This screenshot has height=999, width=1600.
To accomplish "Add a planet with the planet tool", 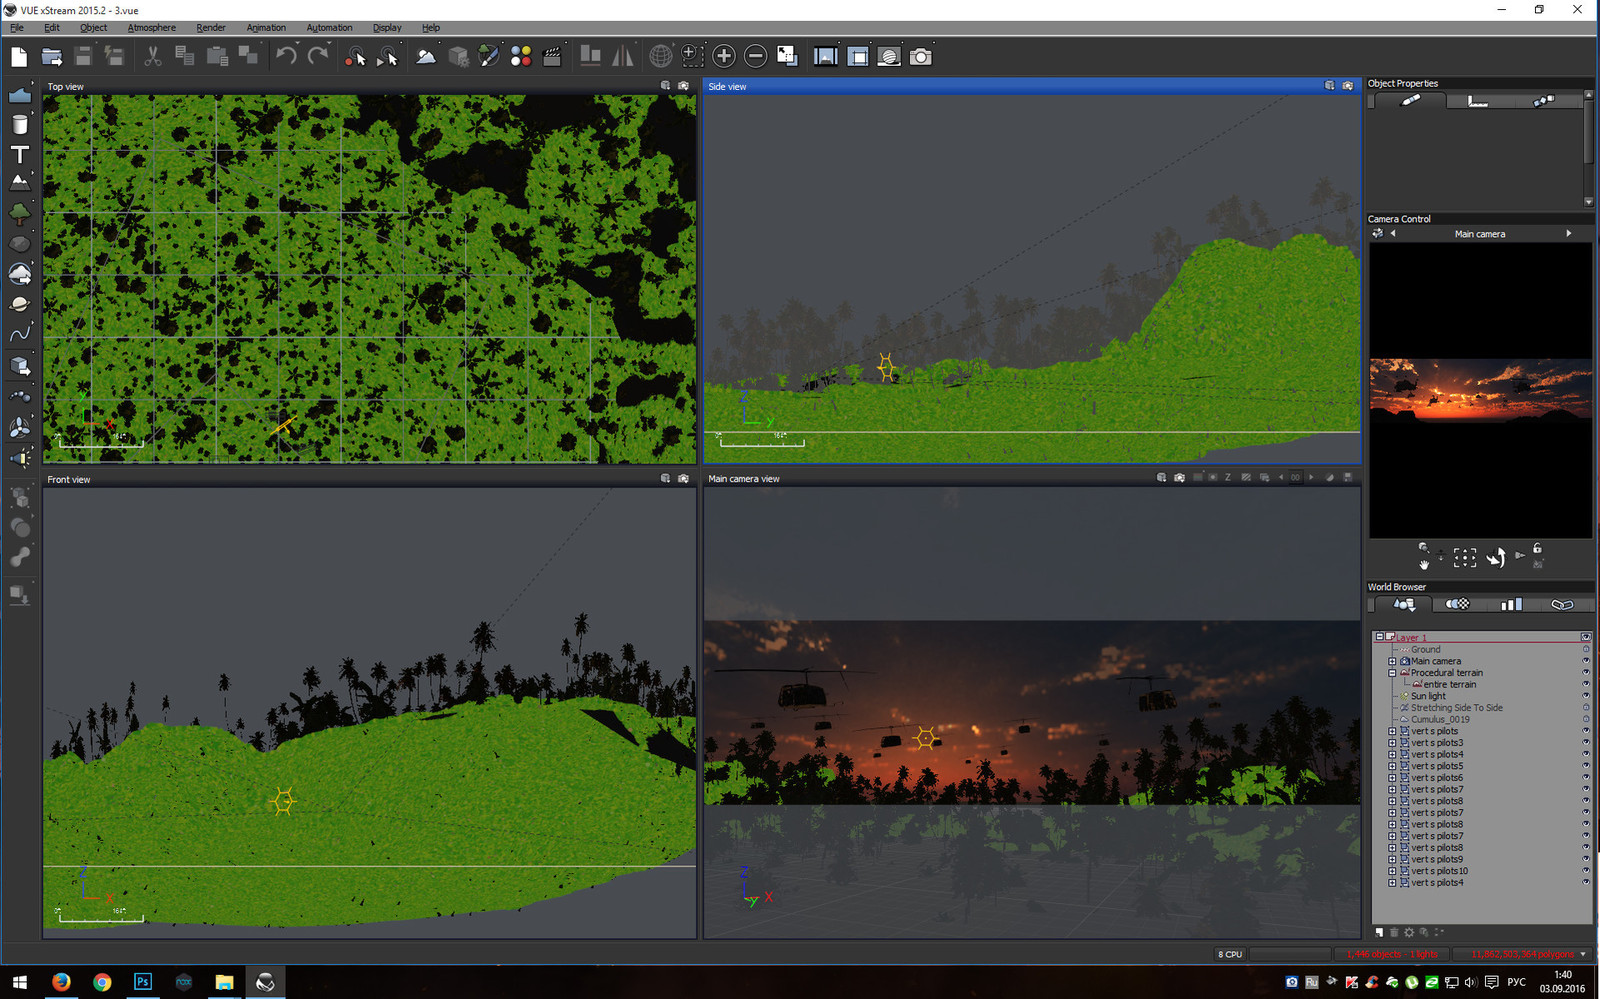I will [20, 304].
